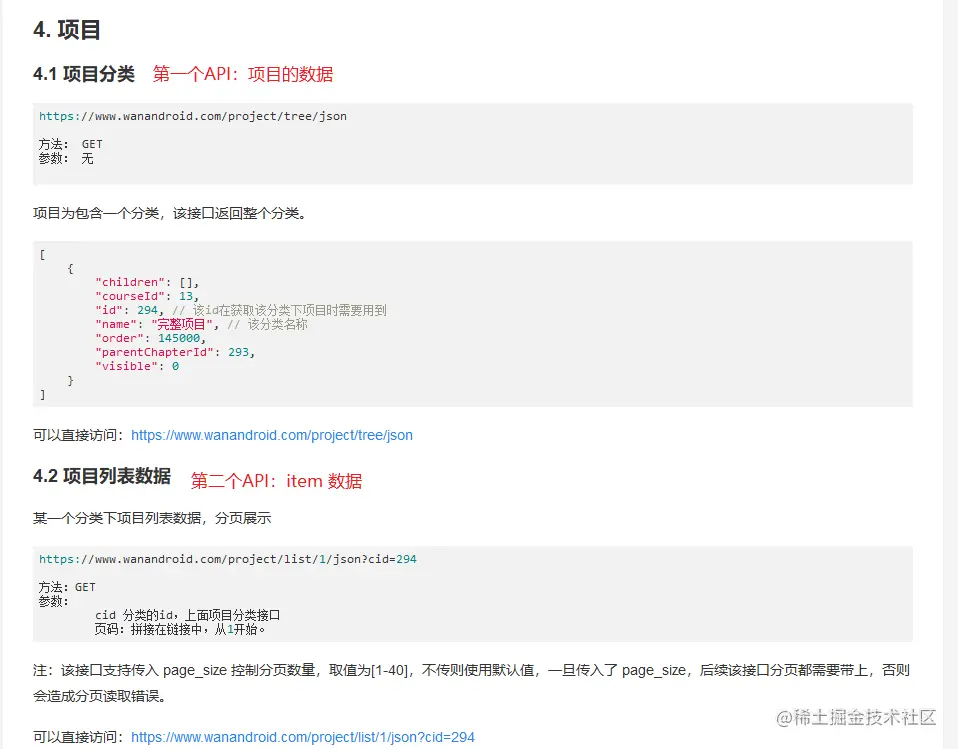The height and width of the screenshot is (749, 958).
Task: Click the 参数: 无 text
Action: tap(69, 158)
